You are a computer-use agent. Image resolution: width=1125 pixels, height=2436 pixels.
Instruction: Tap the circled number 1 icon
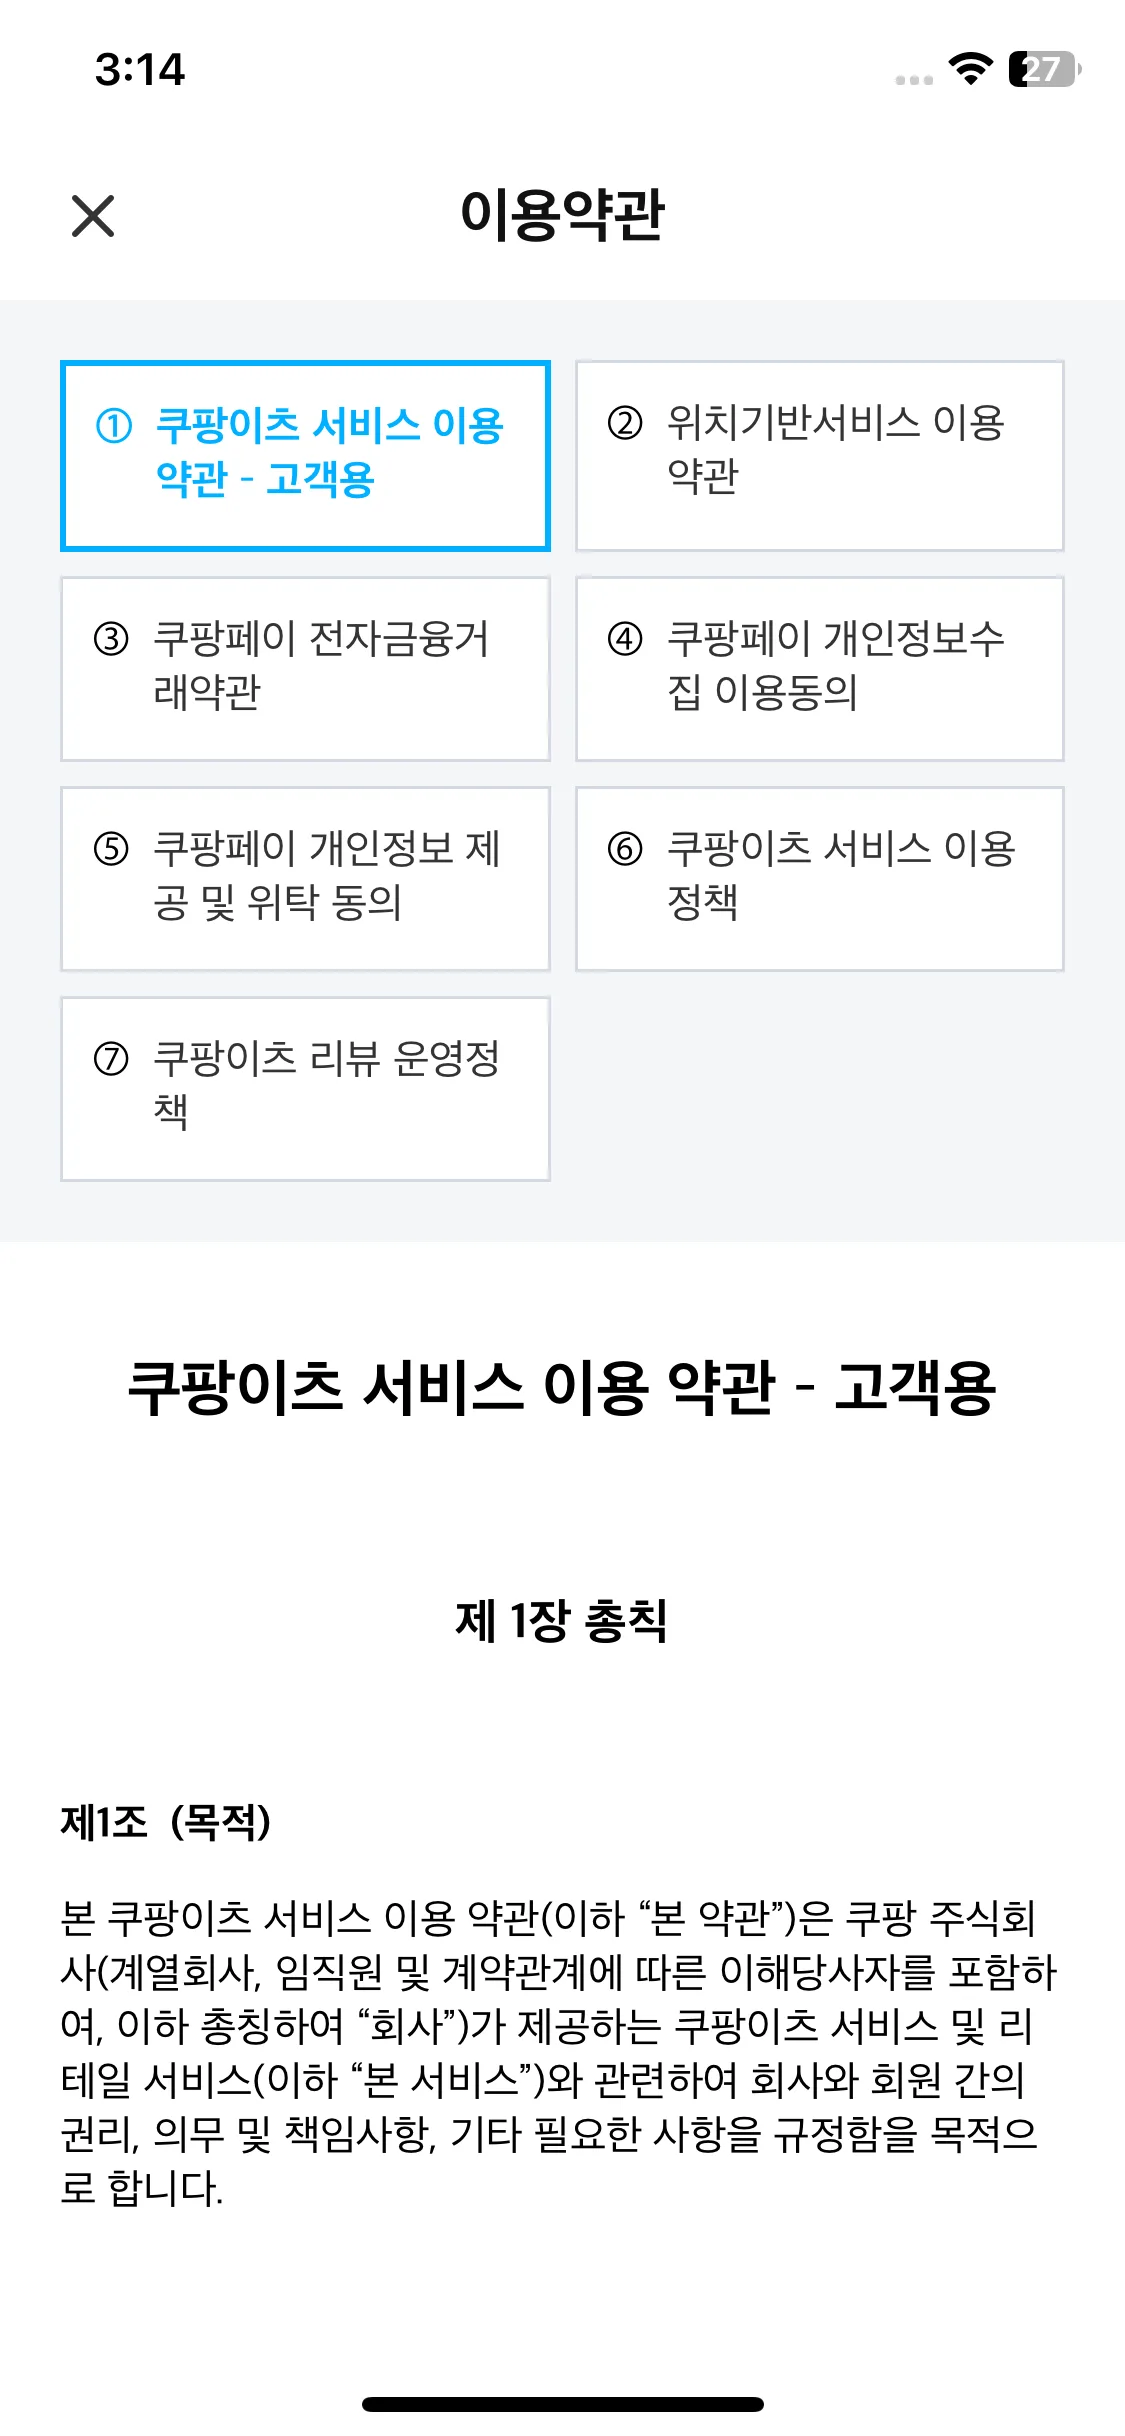[x=113, y=426]
